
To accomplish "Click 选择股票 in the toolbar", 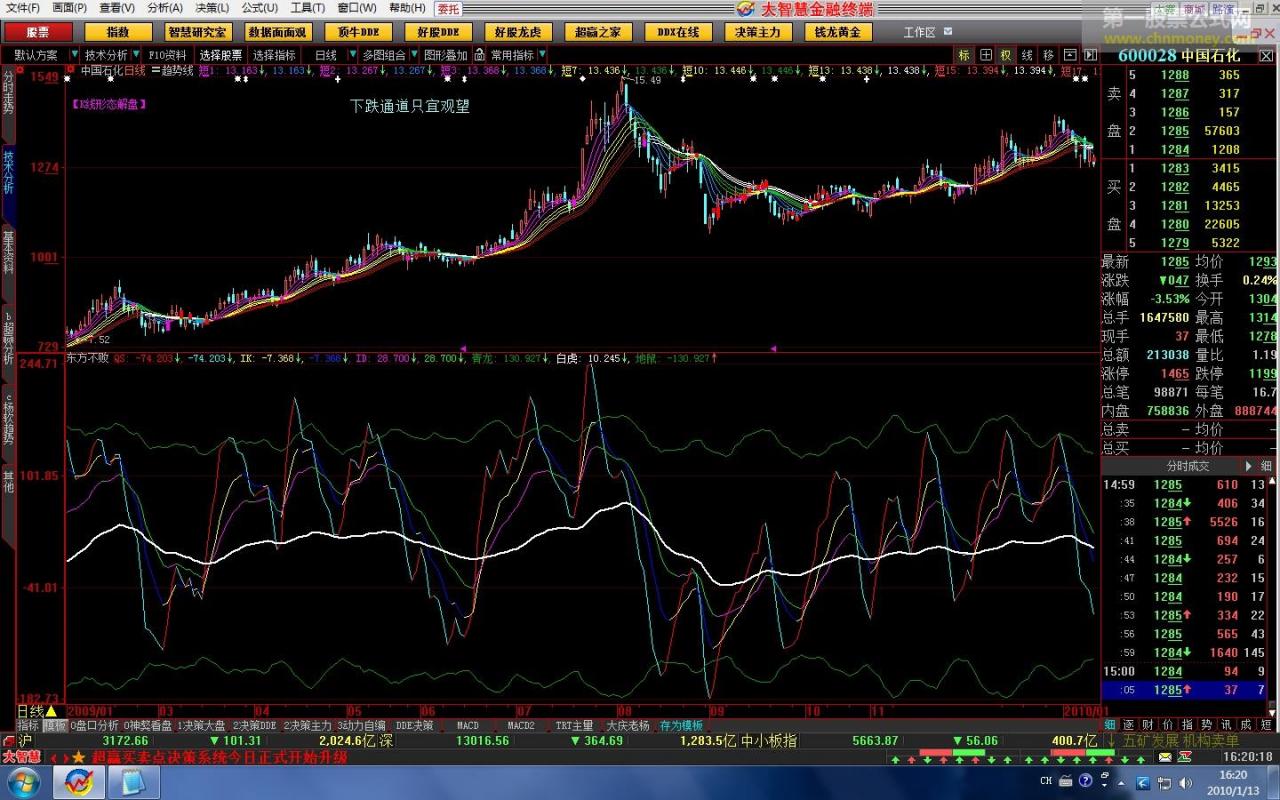I will pos(221,55).
